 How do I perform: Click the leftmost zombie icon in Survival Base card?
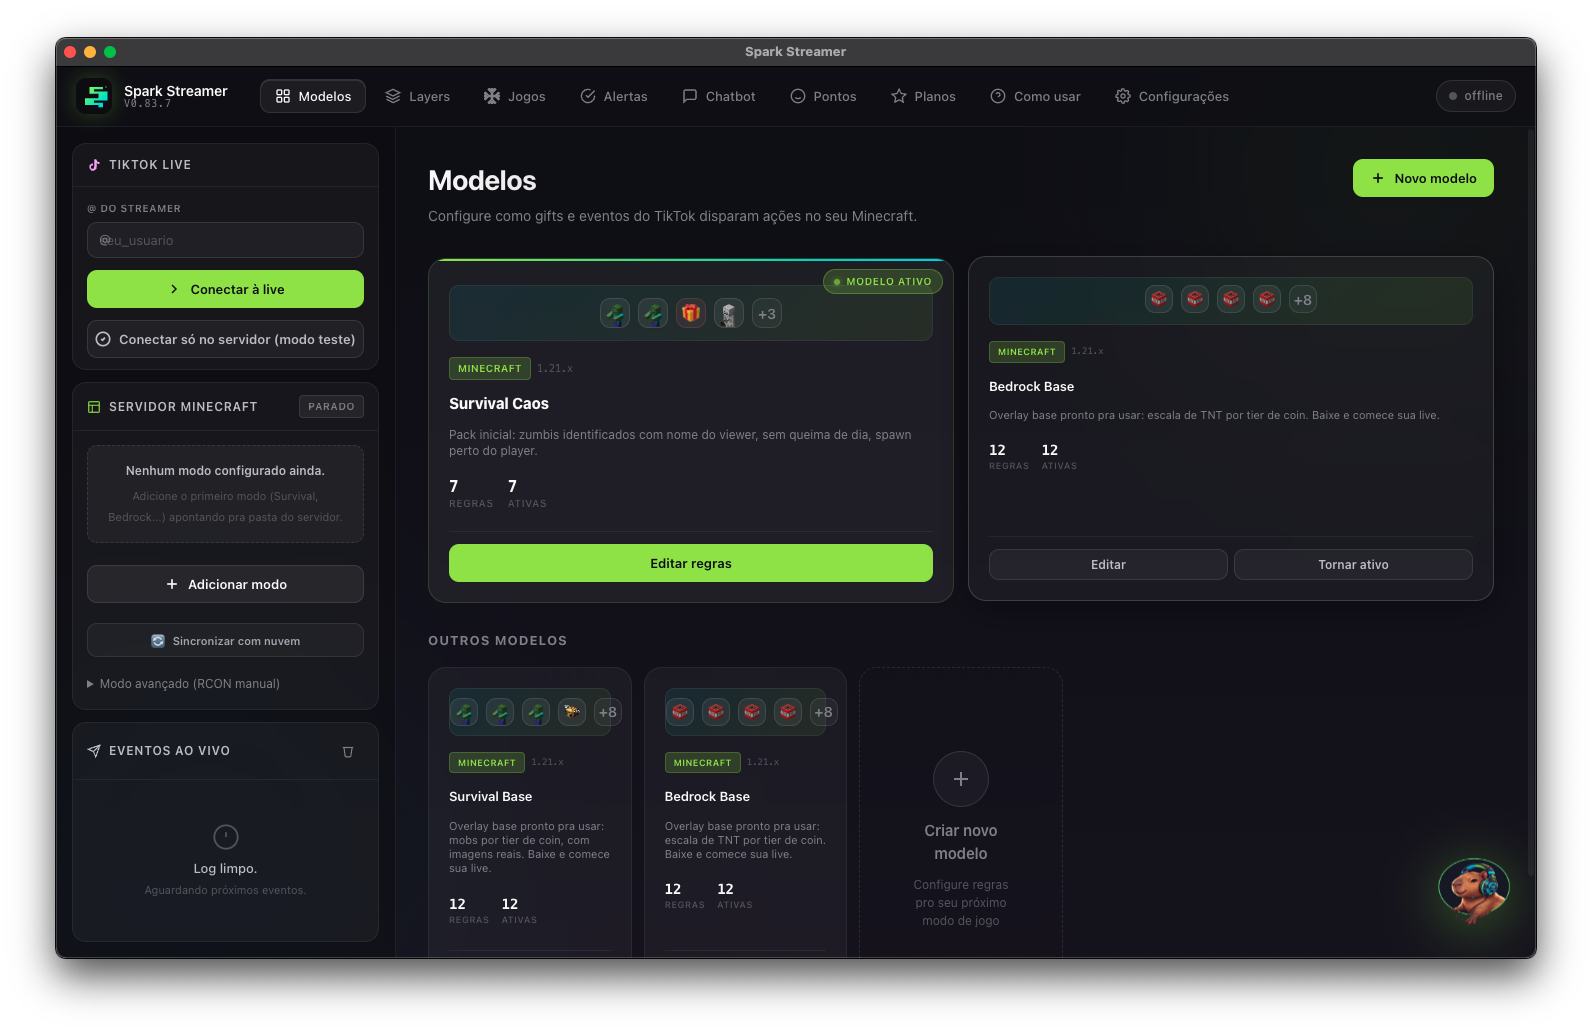coord(464,712)
